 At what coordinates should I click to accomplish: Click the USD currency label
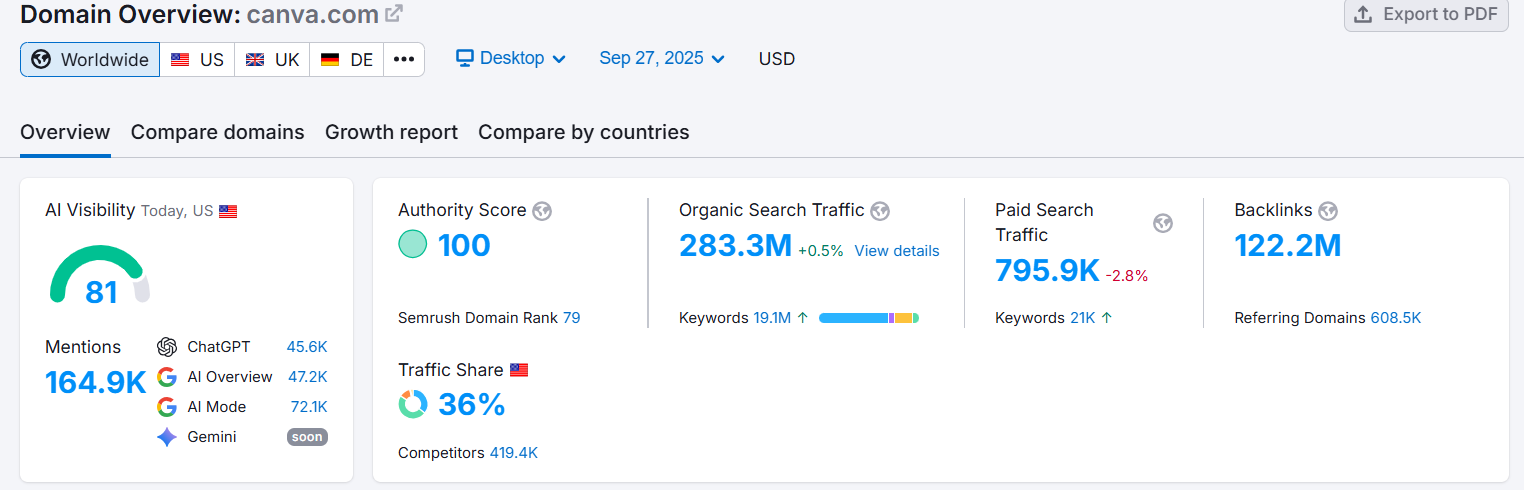tap(777, 59)
